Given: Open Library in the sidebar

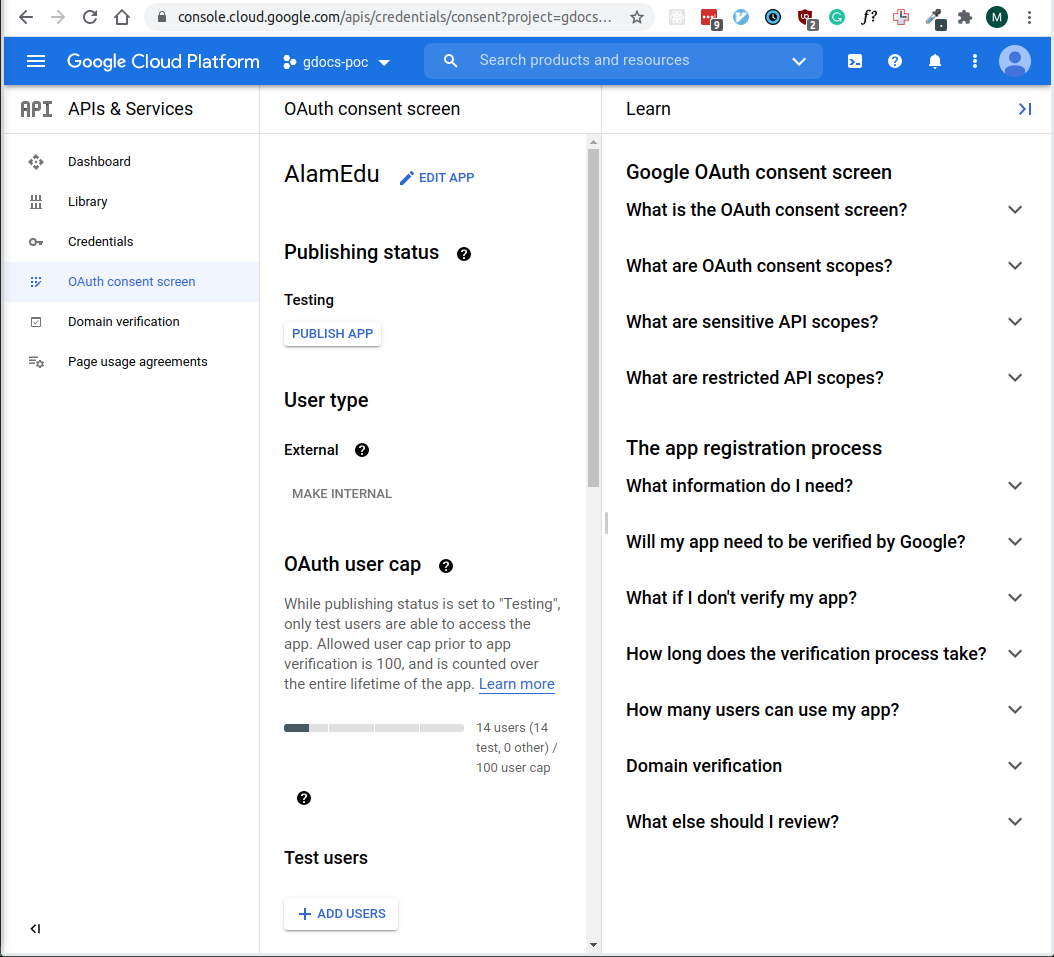Looking at the screenshot, I should coord(131,202).
